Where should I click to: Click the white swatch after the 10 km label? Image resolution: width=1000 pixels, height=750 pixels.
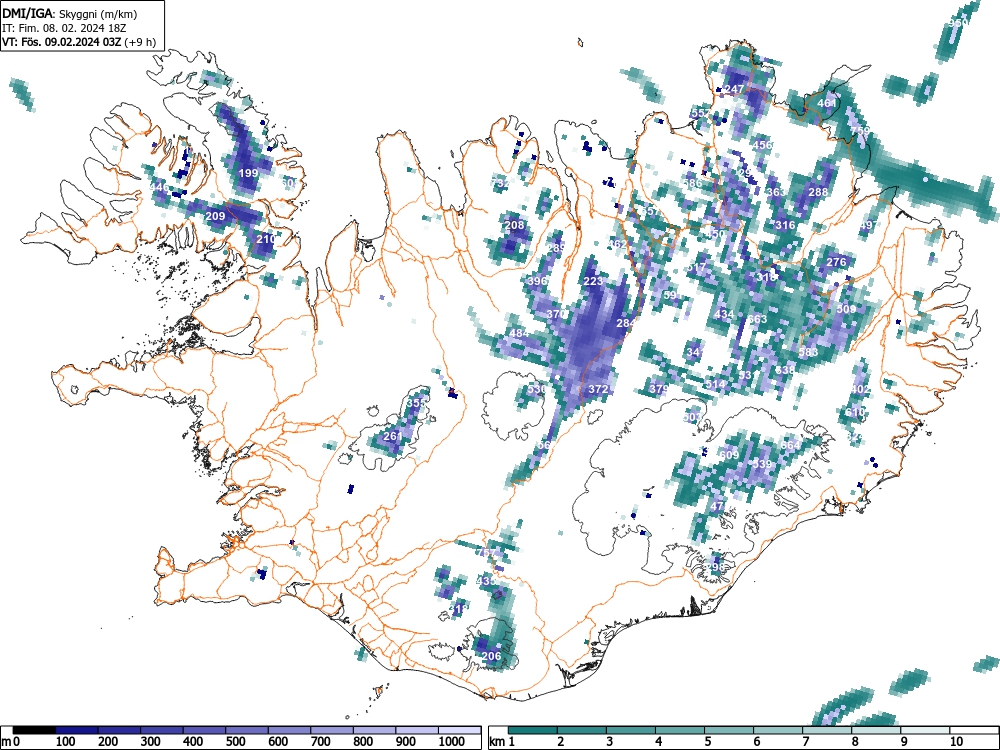(974, 730)
